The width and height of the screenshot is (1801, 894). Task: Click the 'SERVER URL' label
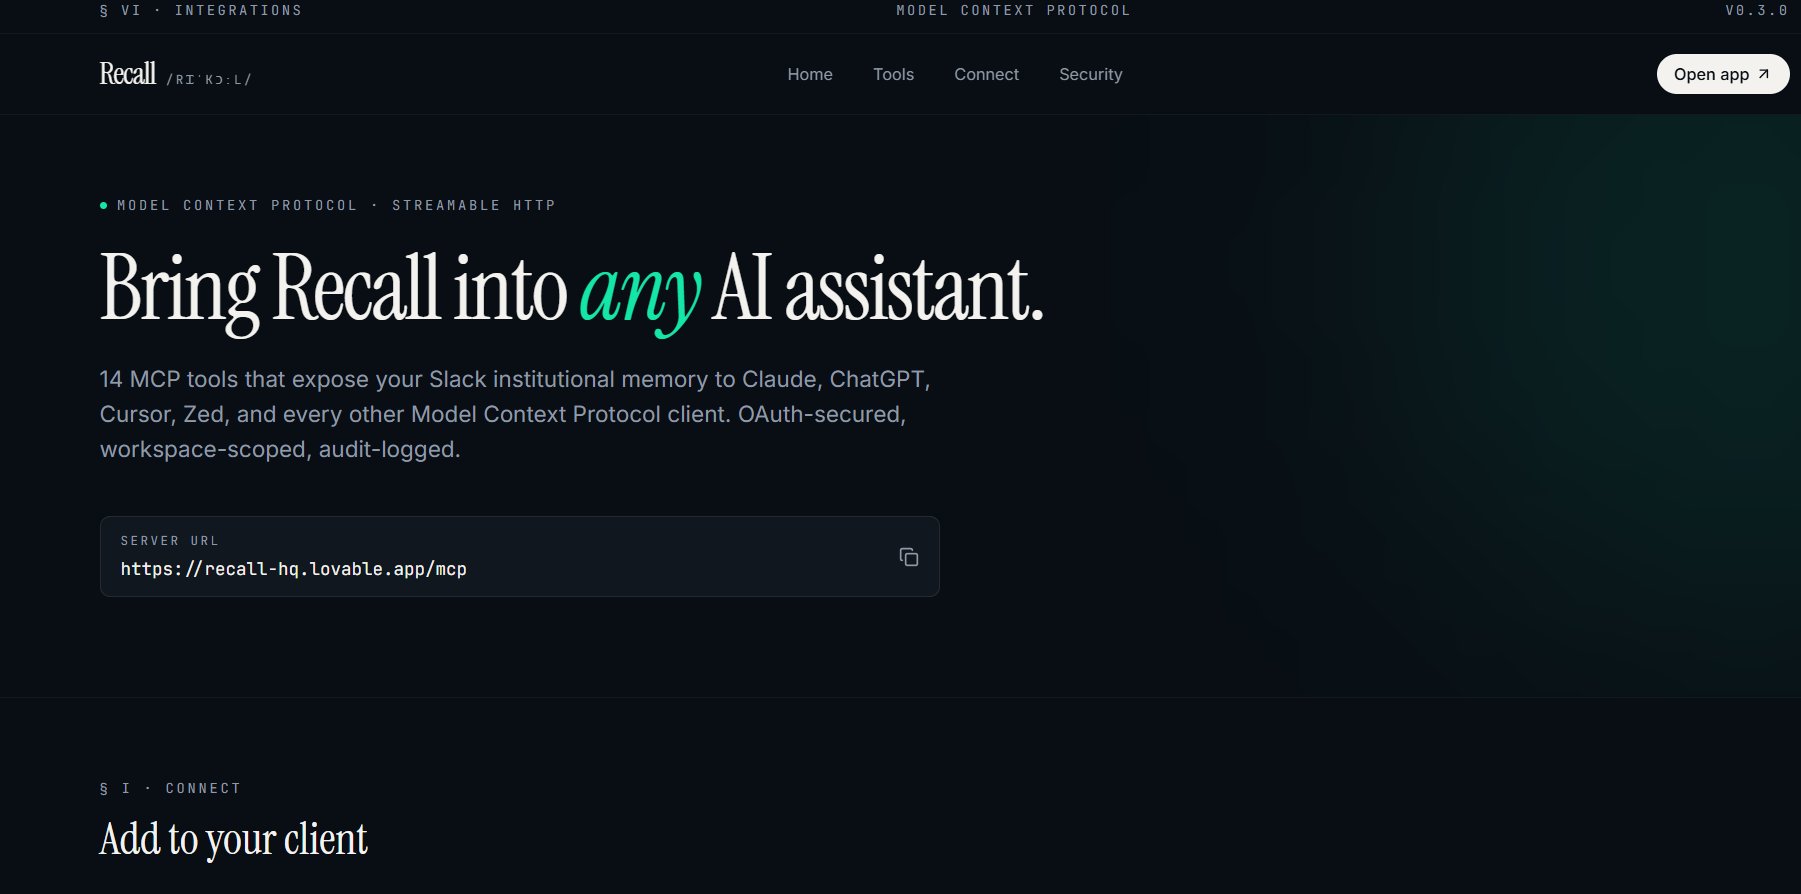click(170, 541)
